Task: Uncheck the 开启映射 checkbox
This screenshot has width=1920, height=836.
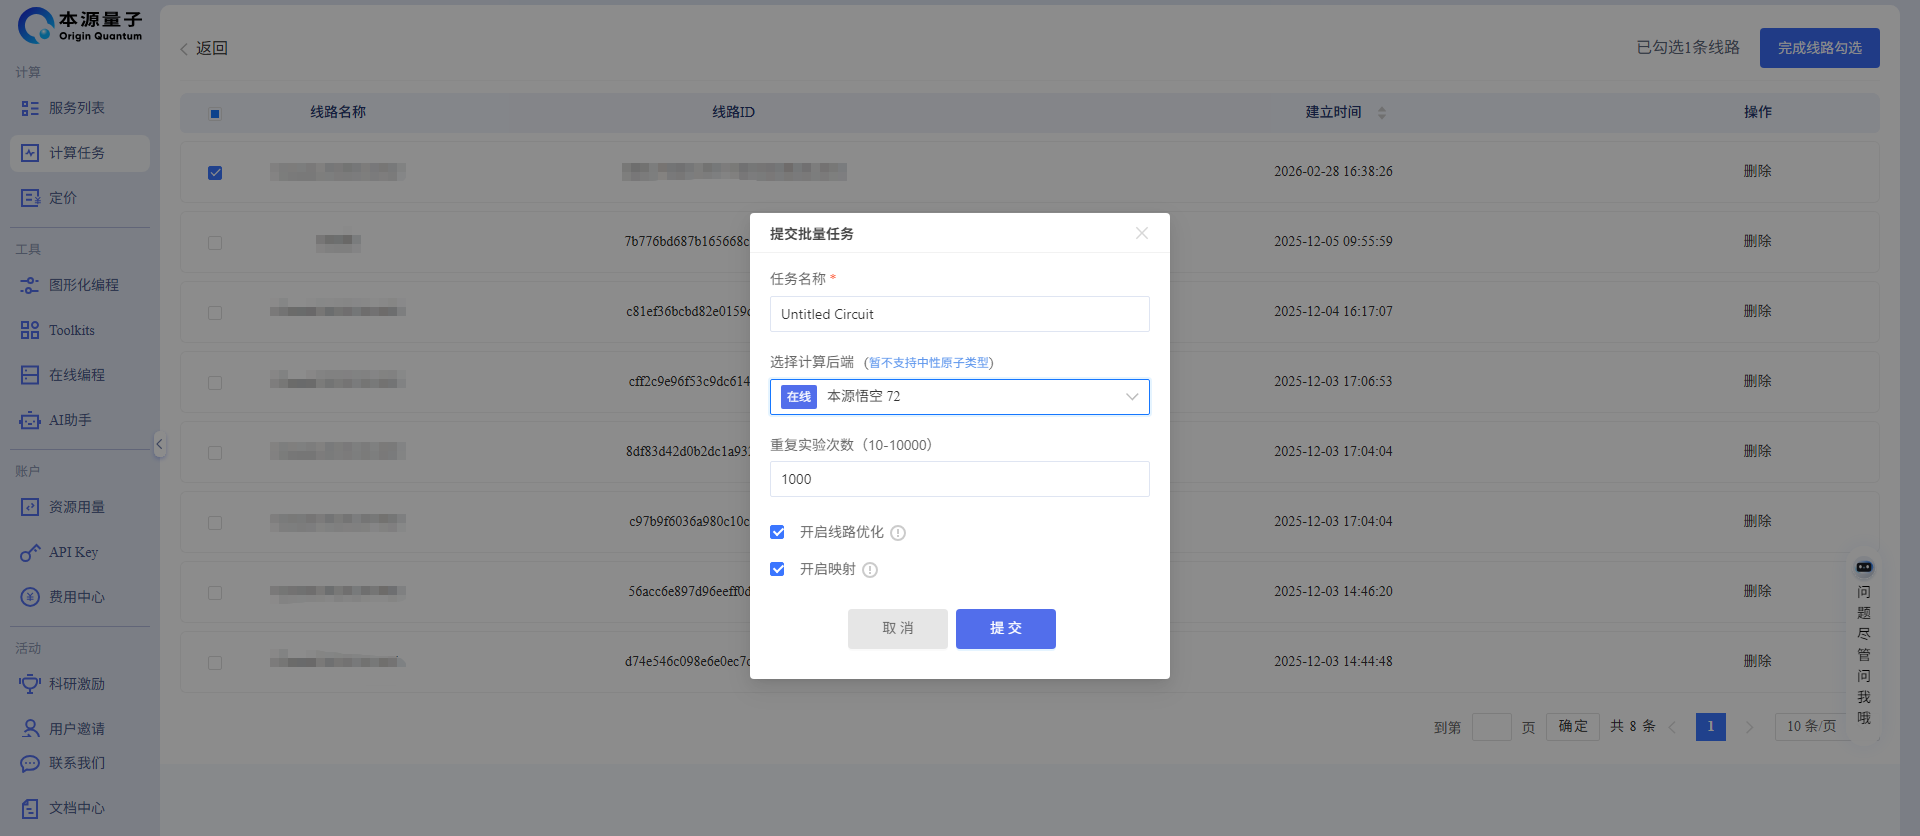Action: pos(777,569)
